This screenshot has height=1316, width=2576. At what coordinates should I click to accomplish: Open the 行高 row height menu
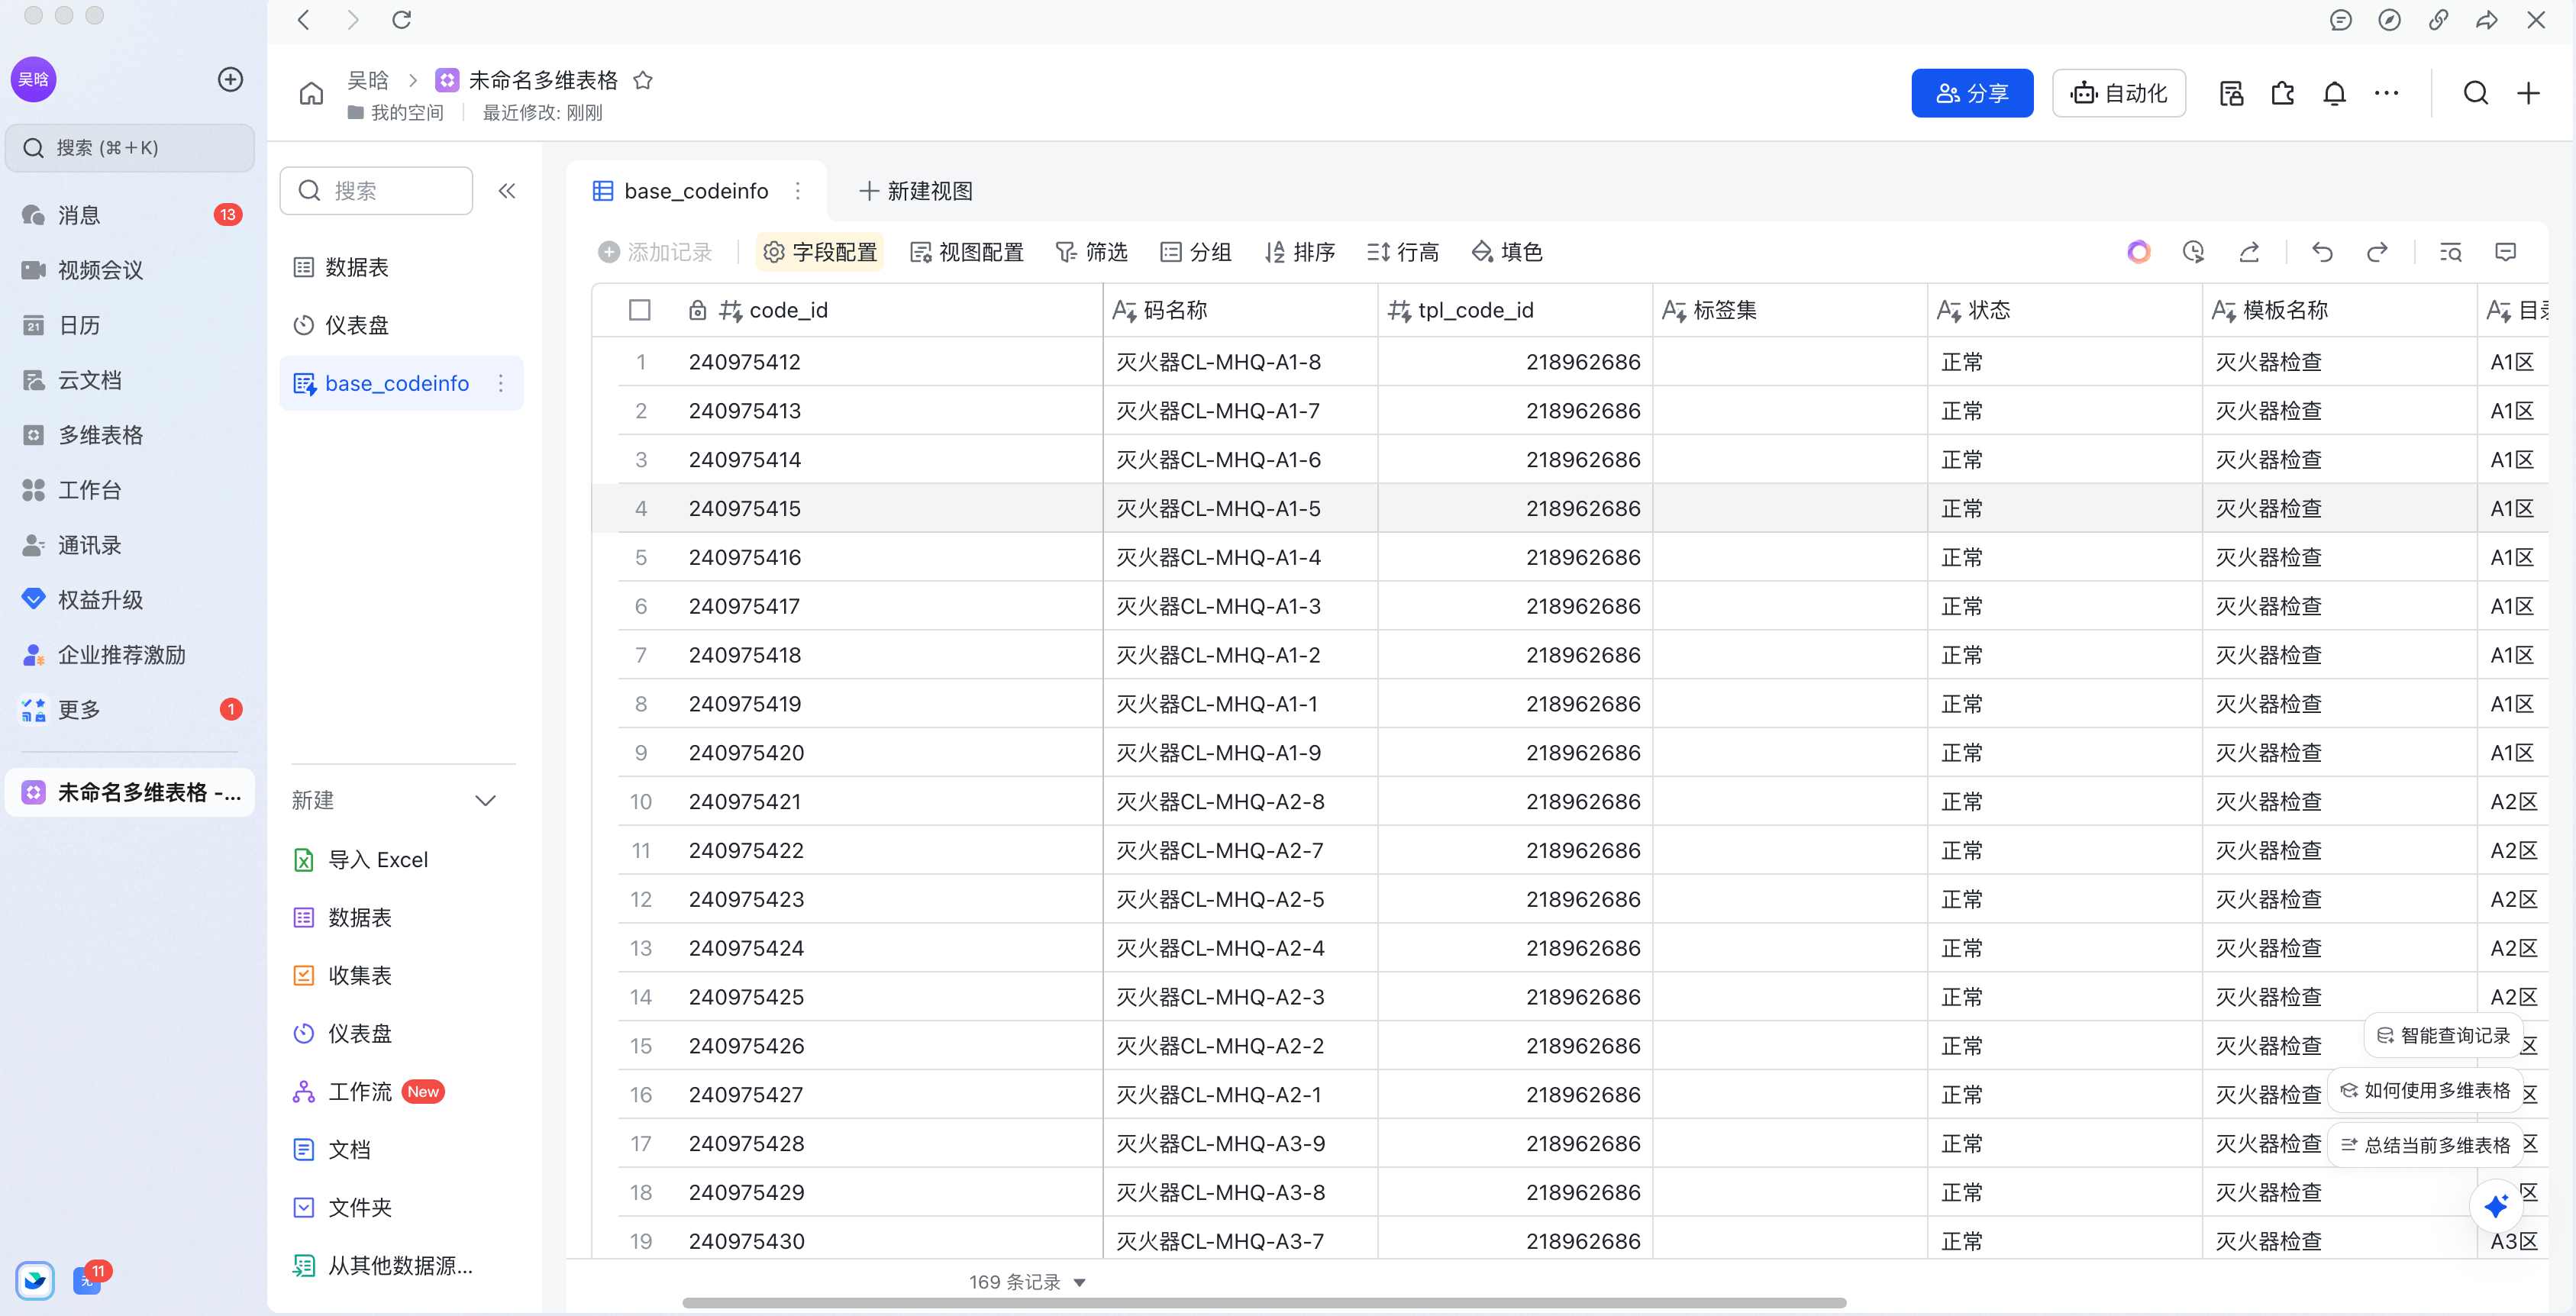[x=1403, y=252]
